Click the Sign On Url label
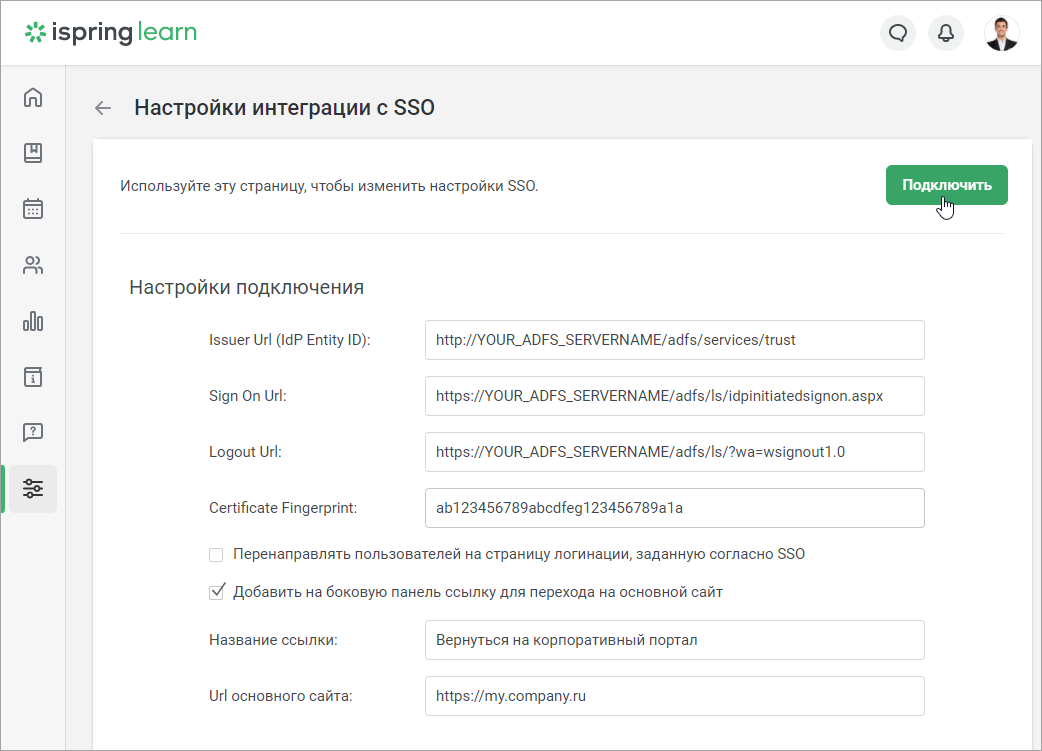The width and height of the screenshot is (1042, 751). click(248, 396)
